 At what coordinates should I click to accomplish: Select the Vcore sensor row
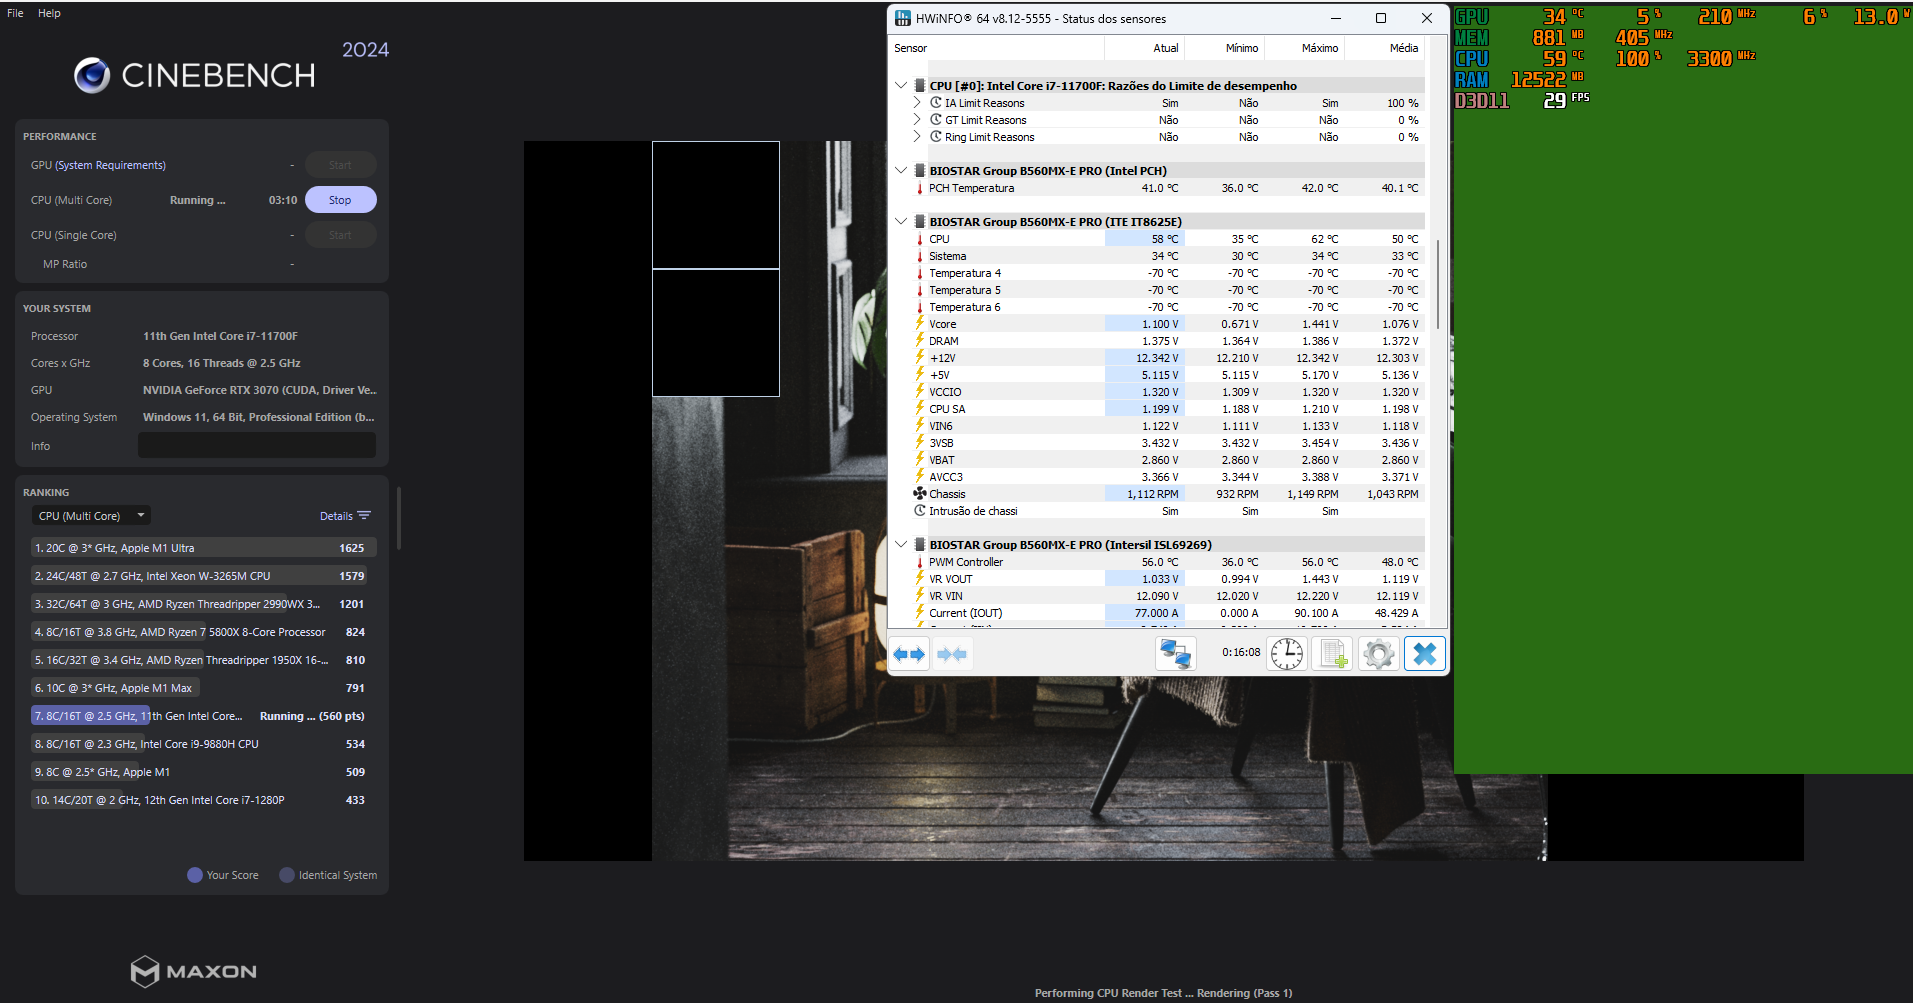click(1167, 324)
